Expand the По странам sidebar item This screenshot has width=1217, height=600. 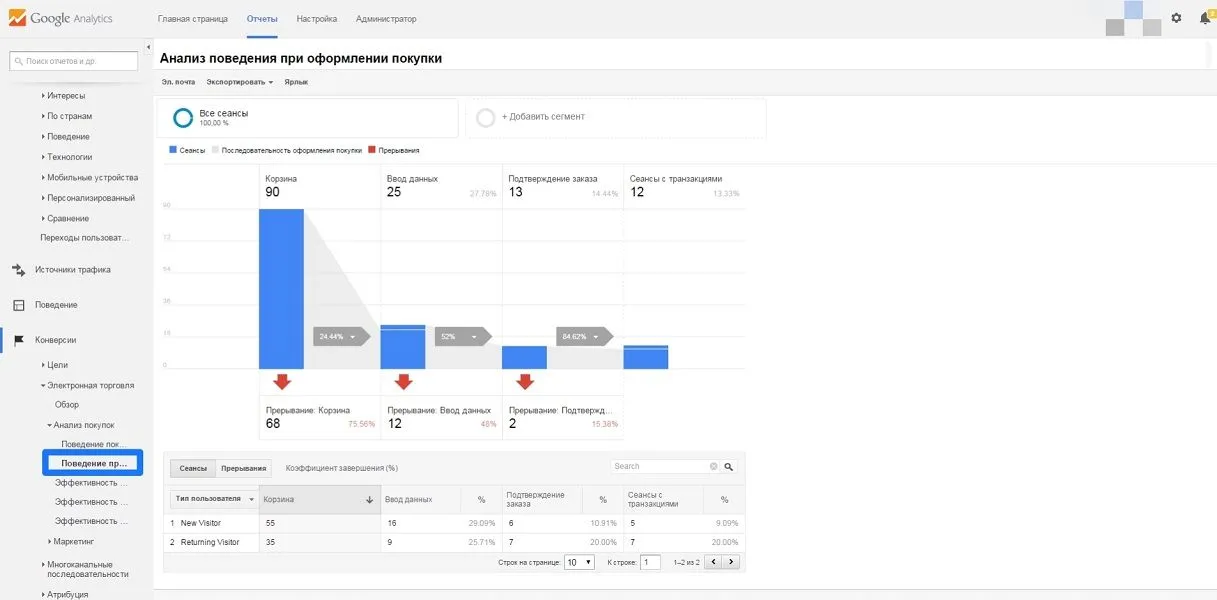(x=67, y=116)
